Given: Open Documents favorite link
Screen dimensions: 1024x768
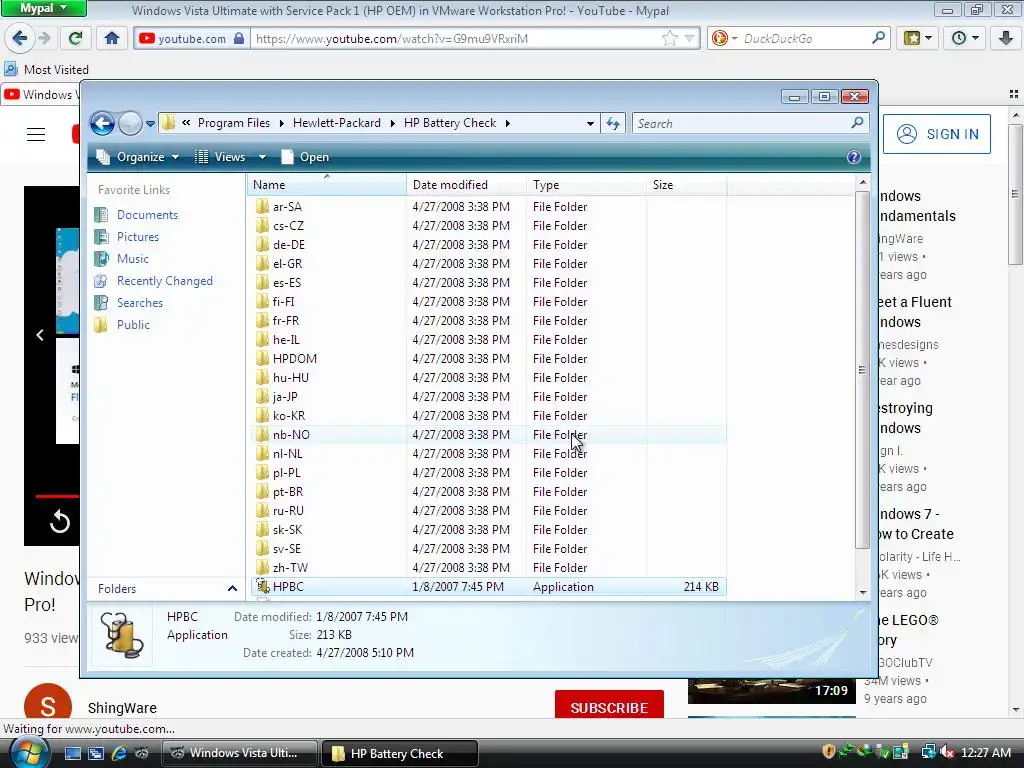Looking at the screenshot, I should tap(147, 215).
